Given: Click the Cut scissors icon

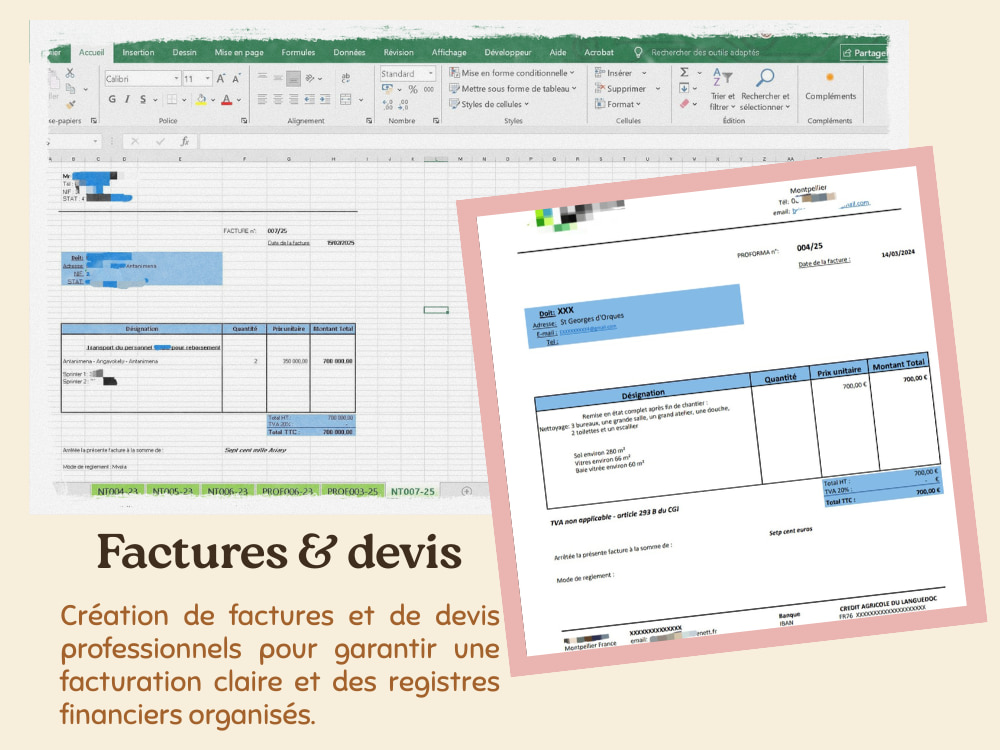Looking at the screenshot, I should click(x=70, y=73).
